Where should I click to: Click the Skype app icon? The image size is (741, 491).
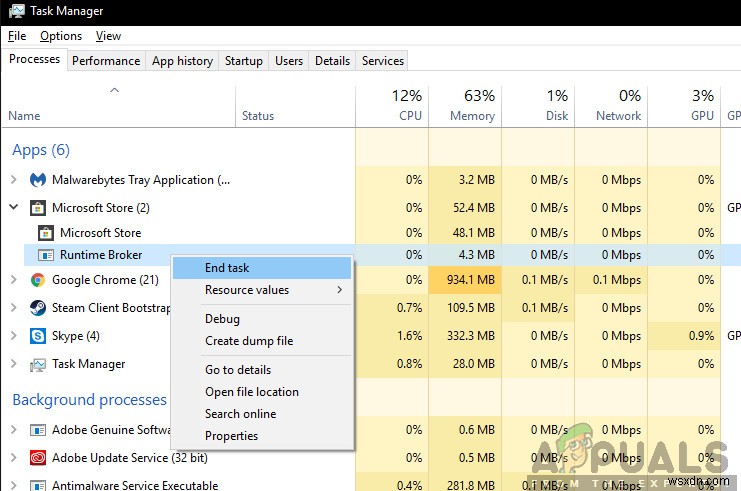(x=38, y=336)
